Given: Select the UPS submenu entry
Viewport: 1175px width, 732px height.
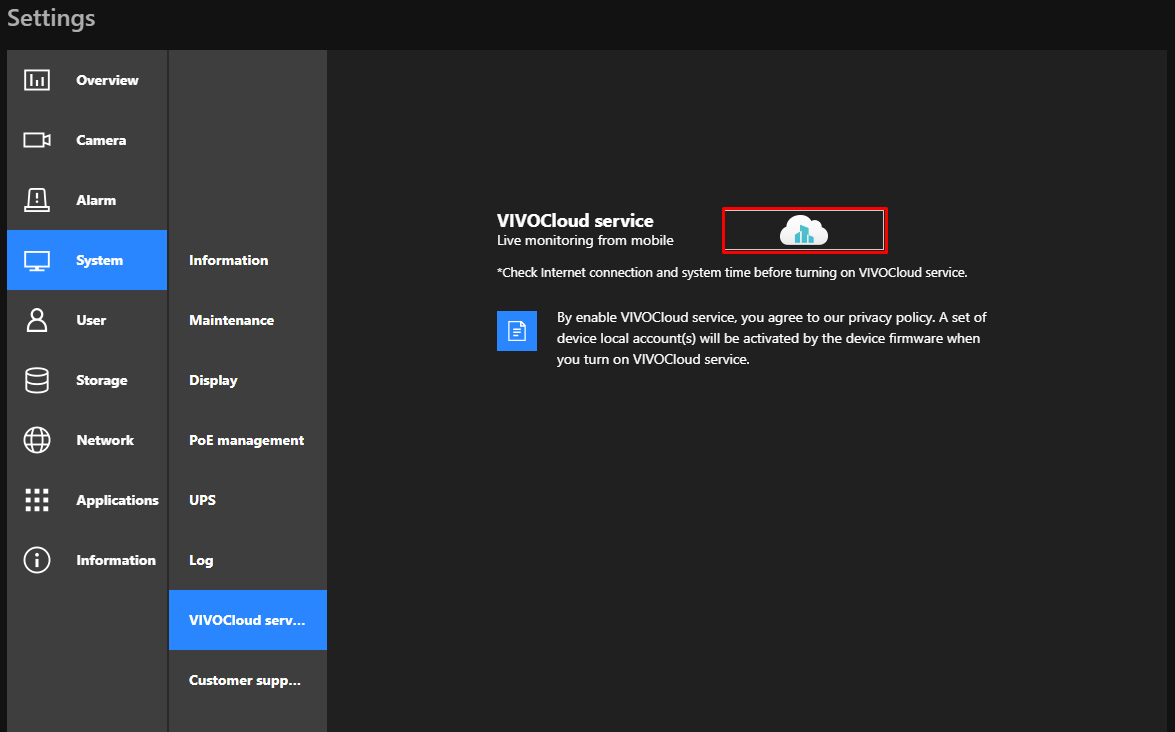Looking at the screenshot, I should pyautogui.click(x=202, y=500).
